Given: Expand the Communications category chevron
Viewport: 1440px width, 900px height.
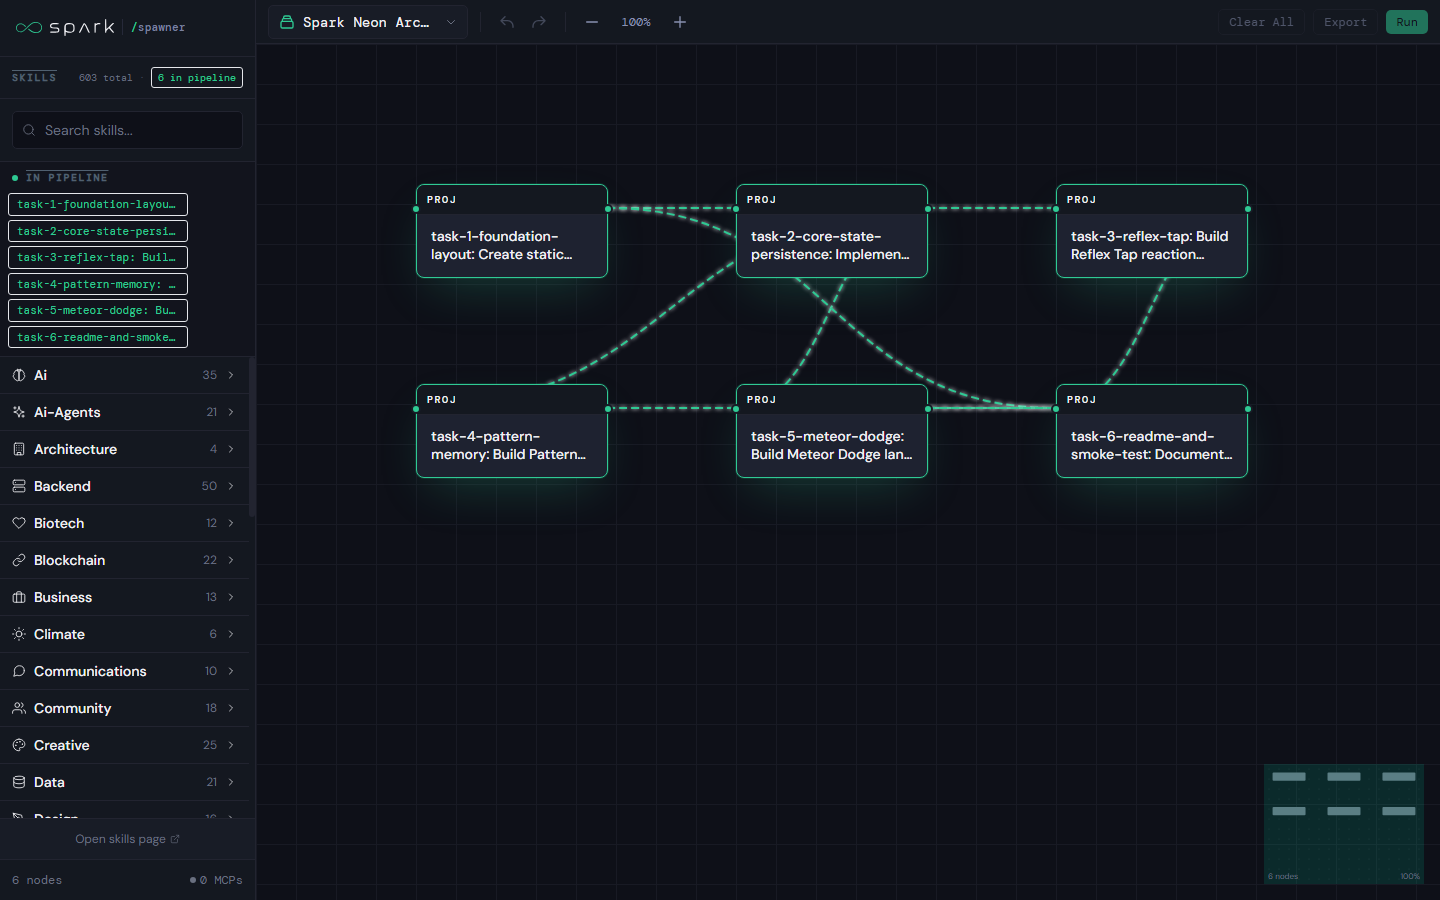Looking at the screenshot, I should point(231,671).
